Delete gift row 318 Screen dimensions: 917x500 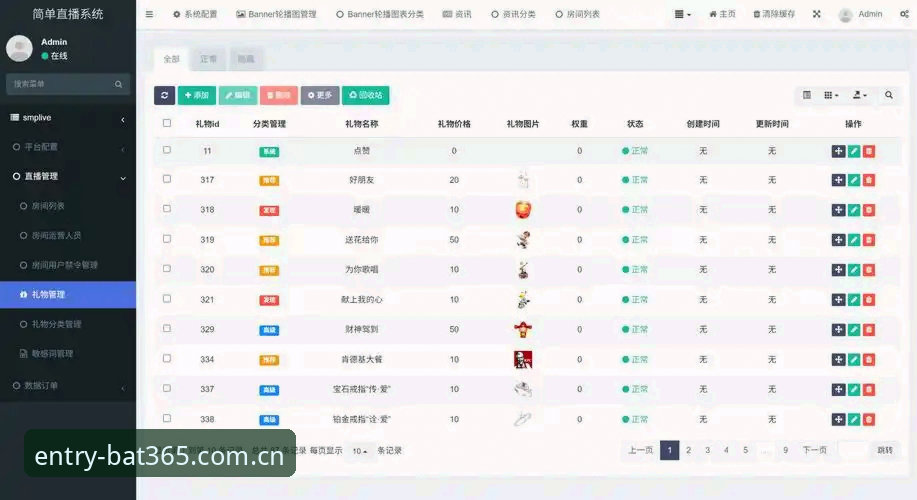click(869, 210)
